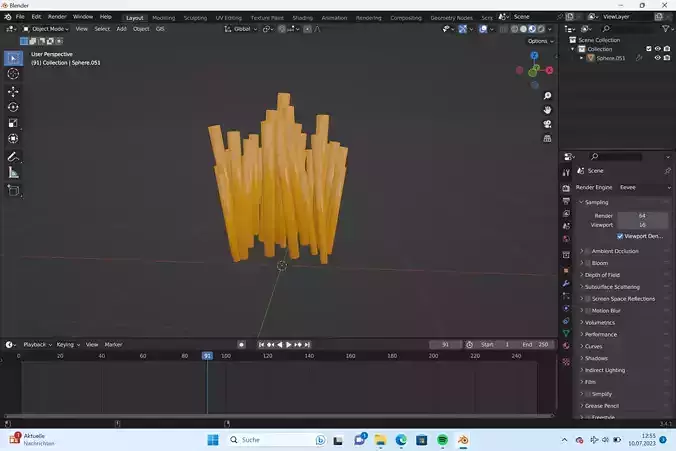Activate the Add Cube tool
The height and width of the screenshot is (451, 676).
point(13,190)
